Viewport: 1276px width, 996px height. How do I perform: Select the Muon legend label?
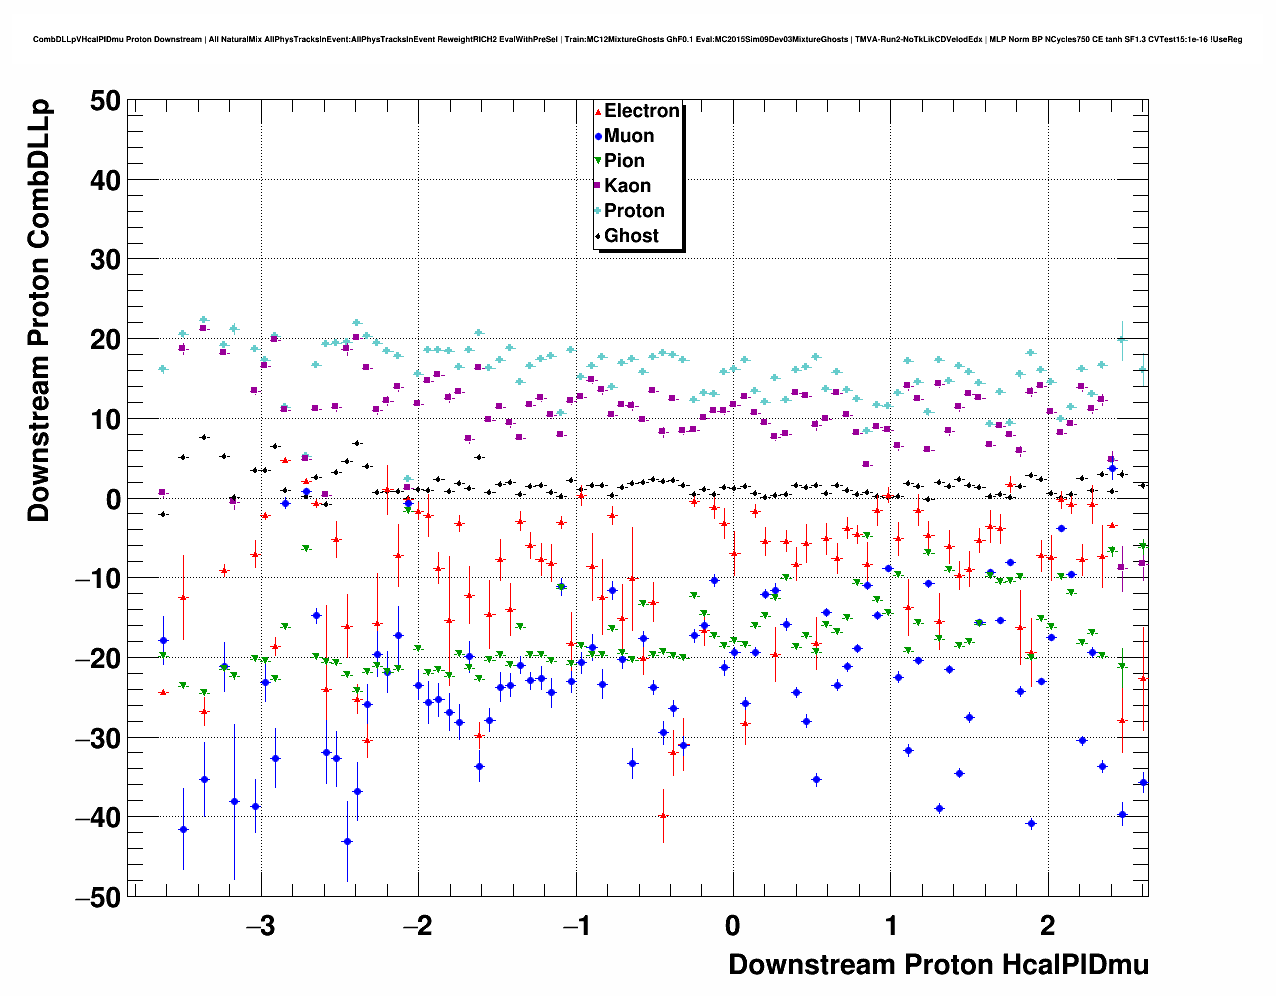(x=629, y=136)
